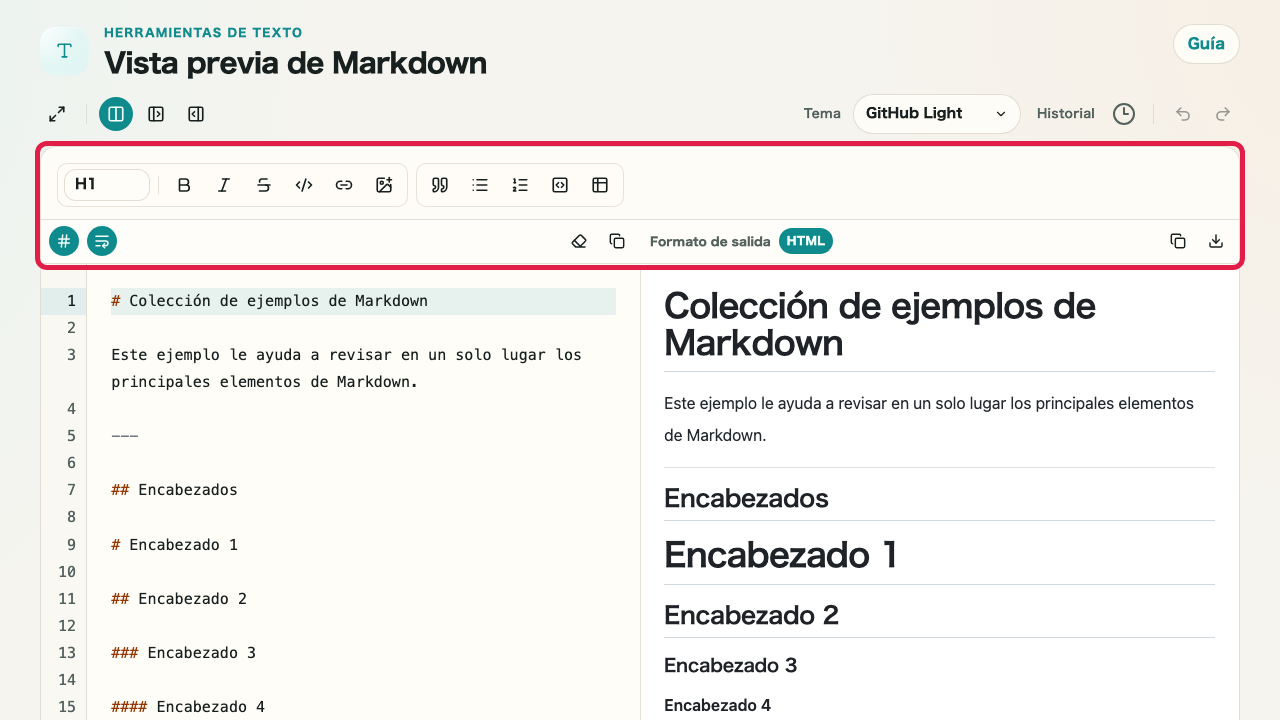Click line number 1 in the gutter
The width and height of the screenshot is (1280, 720).
click(x=70, y=301)
